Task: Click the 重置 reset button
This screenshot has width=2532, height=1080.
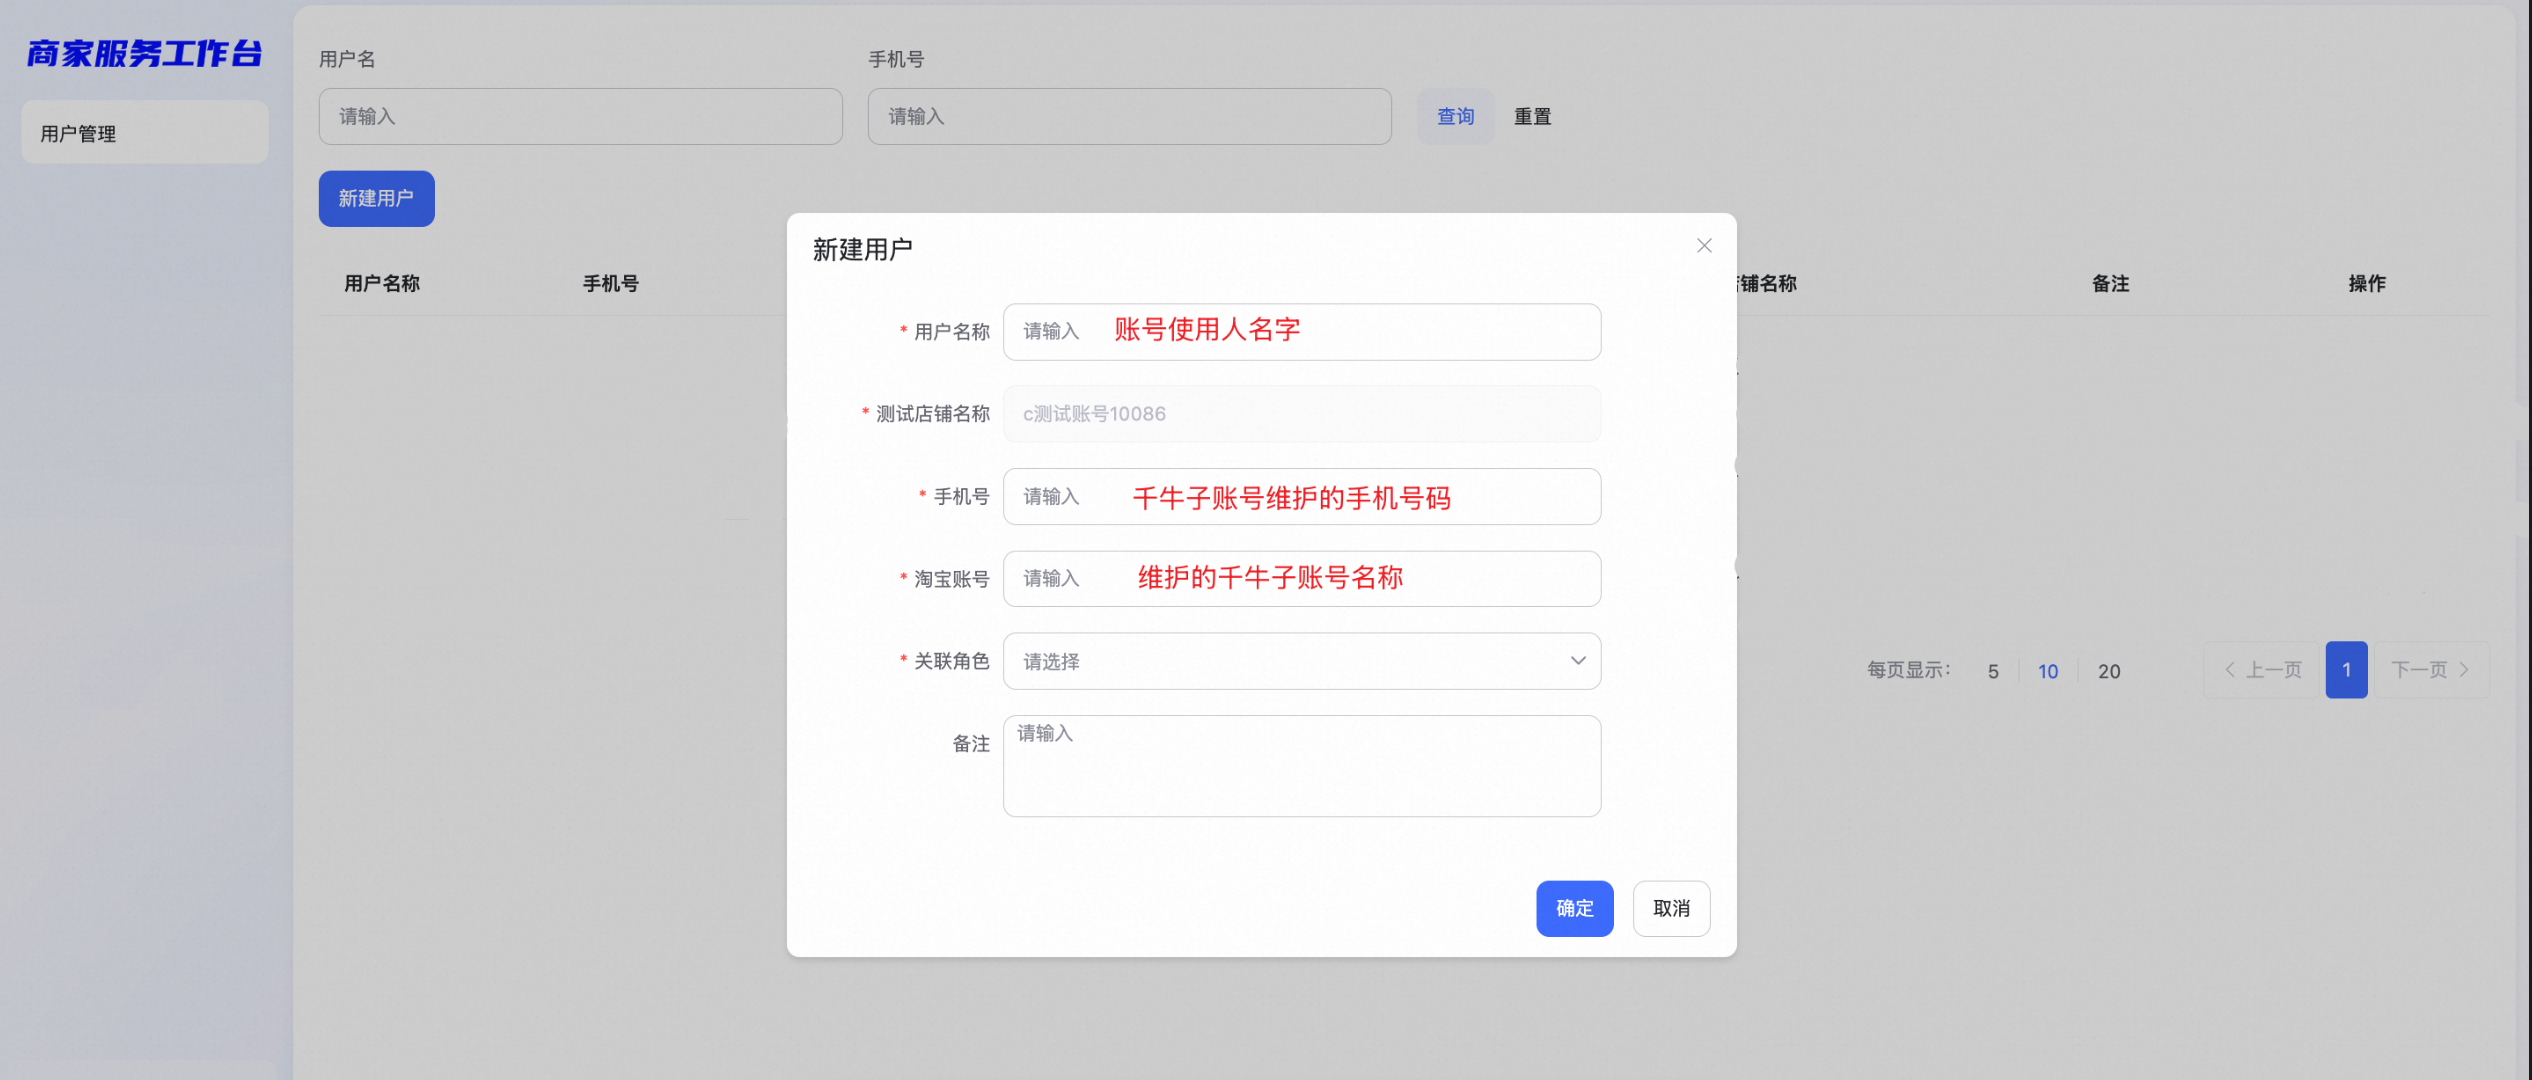Action: click(x=1532, y=117)
